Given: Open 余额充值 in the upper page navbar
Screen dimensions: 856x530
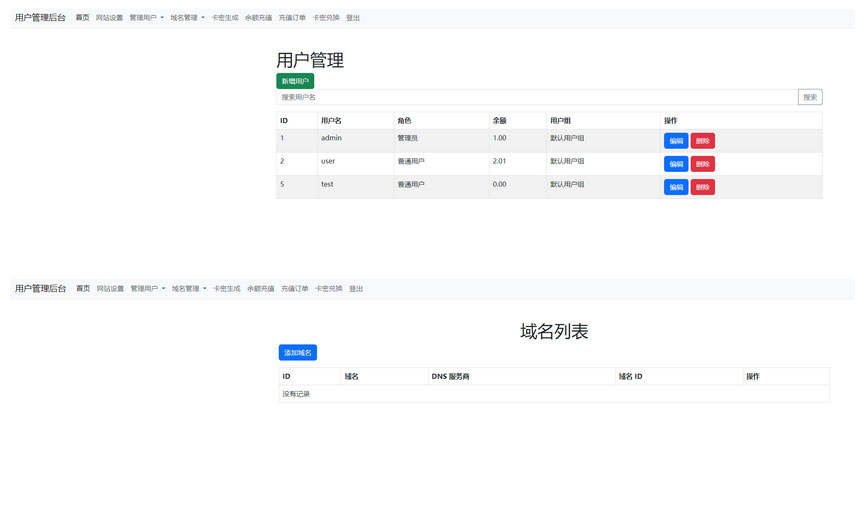Looking at the screenshot, I should tap(258, 17).
